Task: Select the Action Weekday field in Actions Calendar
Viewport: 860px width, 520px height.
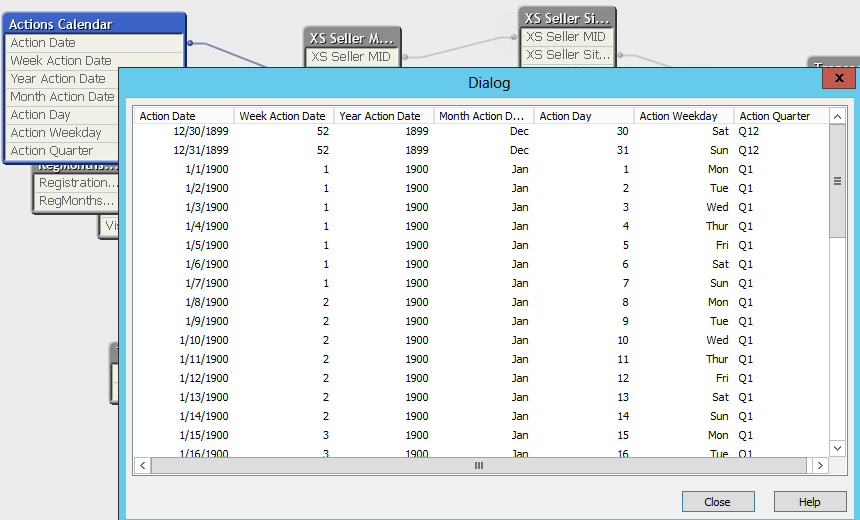Action: 56,133
